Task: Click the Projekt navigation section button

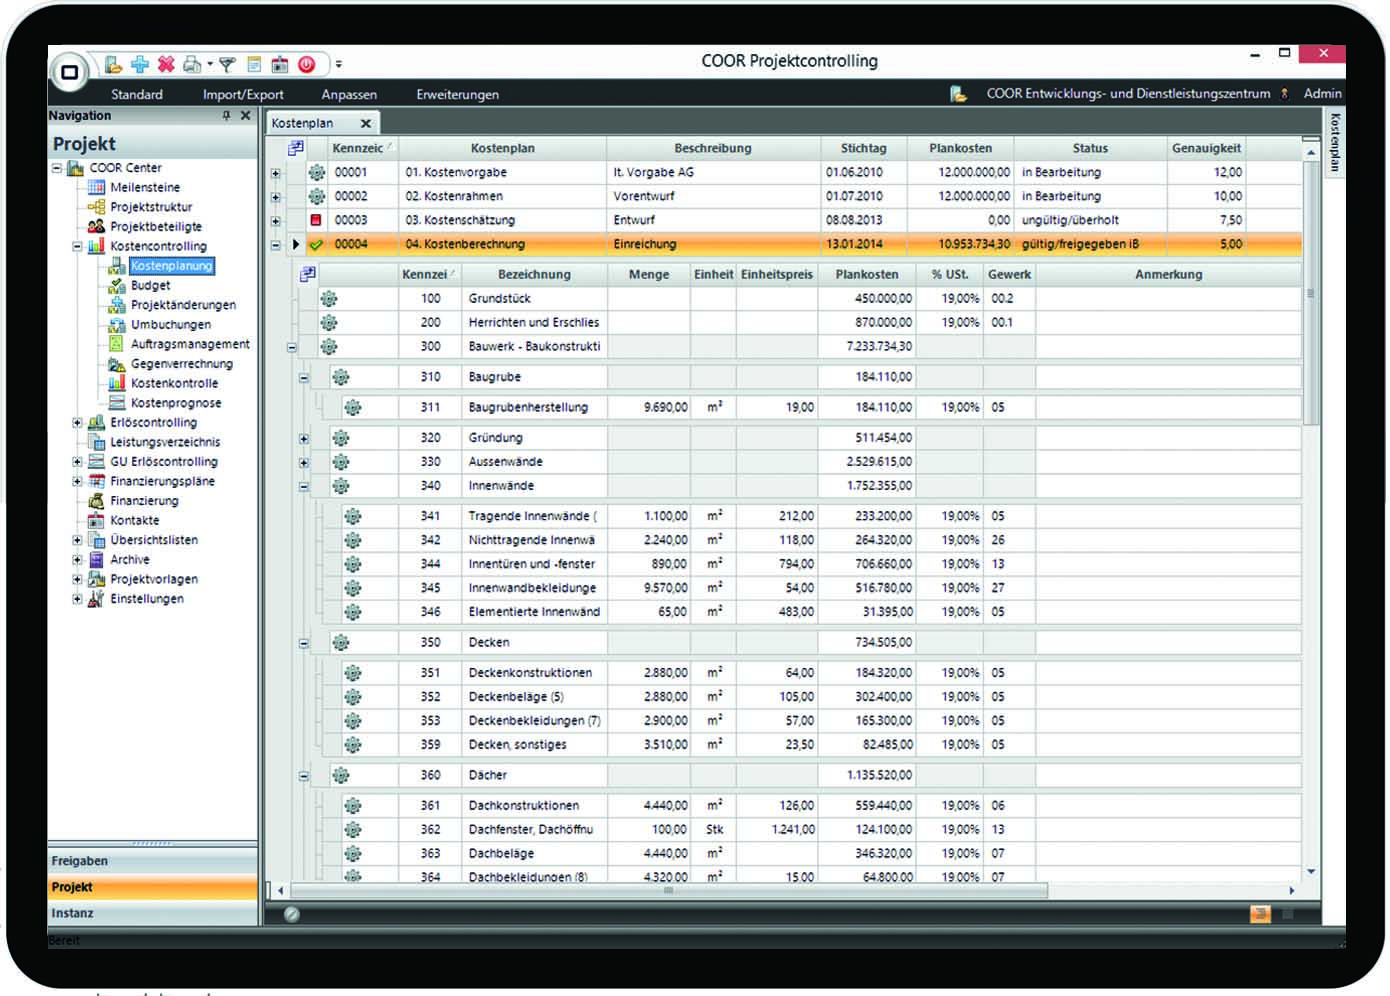Action: point(152,887)
